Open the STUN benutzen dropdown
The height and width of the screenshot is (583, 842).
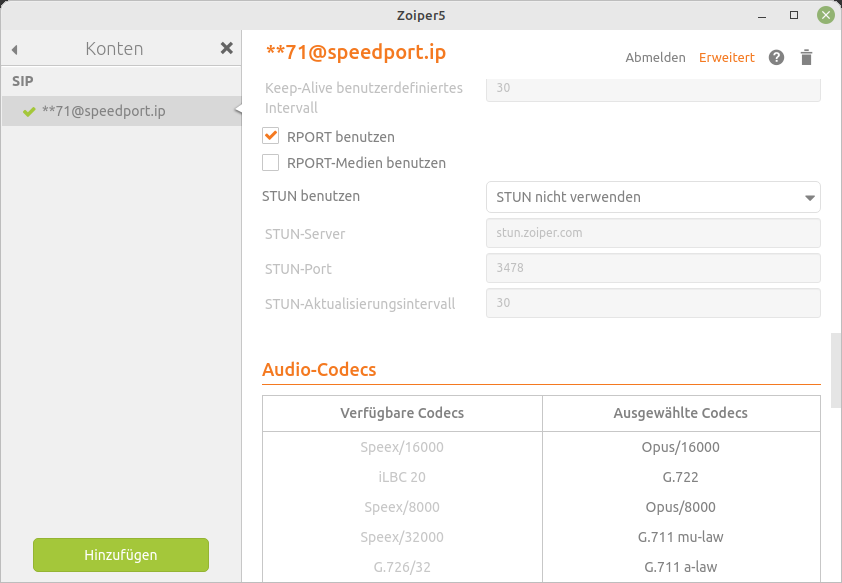[x=653, y=197]
